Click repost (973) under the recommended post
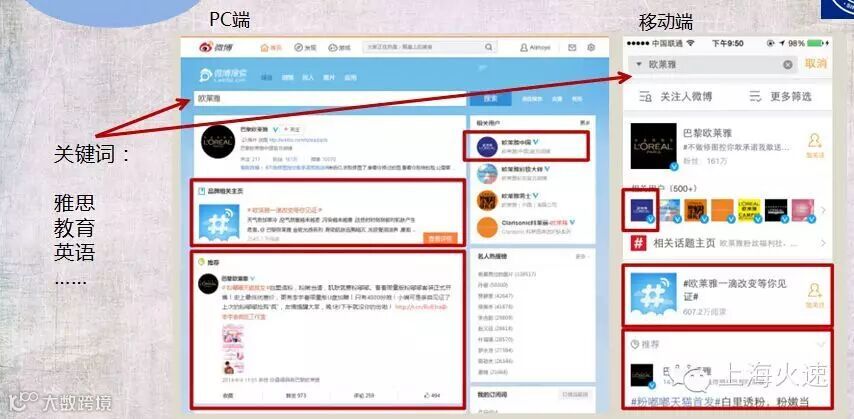Screen dimensions: 854x419 pos(296,395)
